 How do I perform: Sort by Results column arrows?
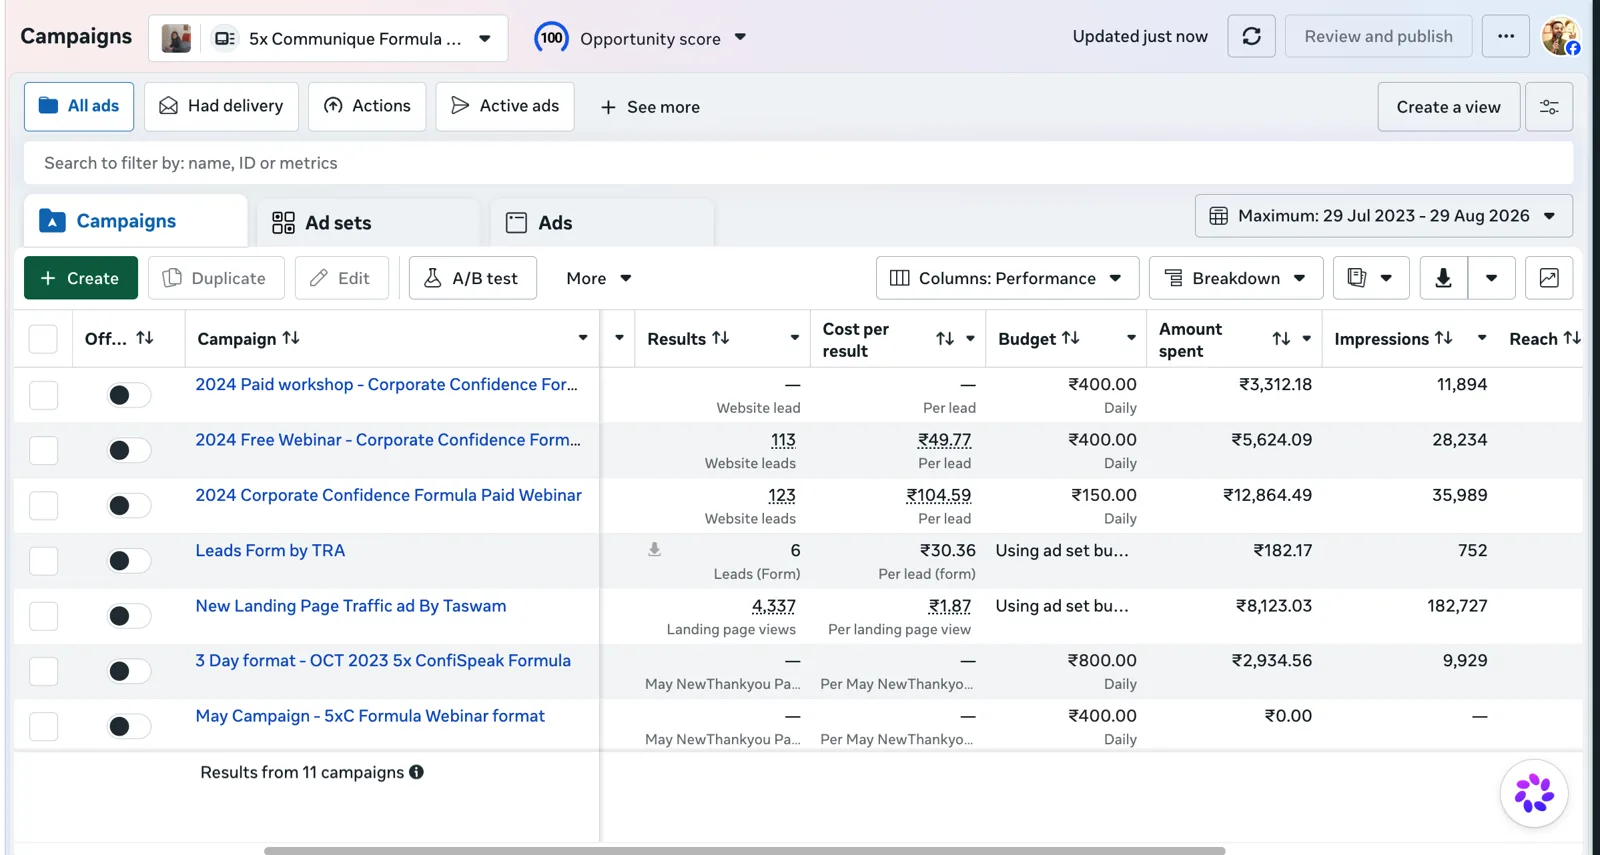point(721,338)
